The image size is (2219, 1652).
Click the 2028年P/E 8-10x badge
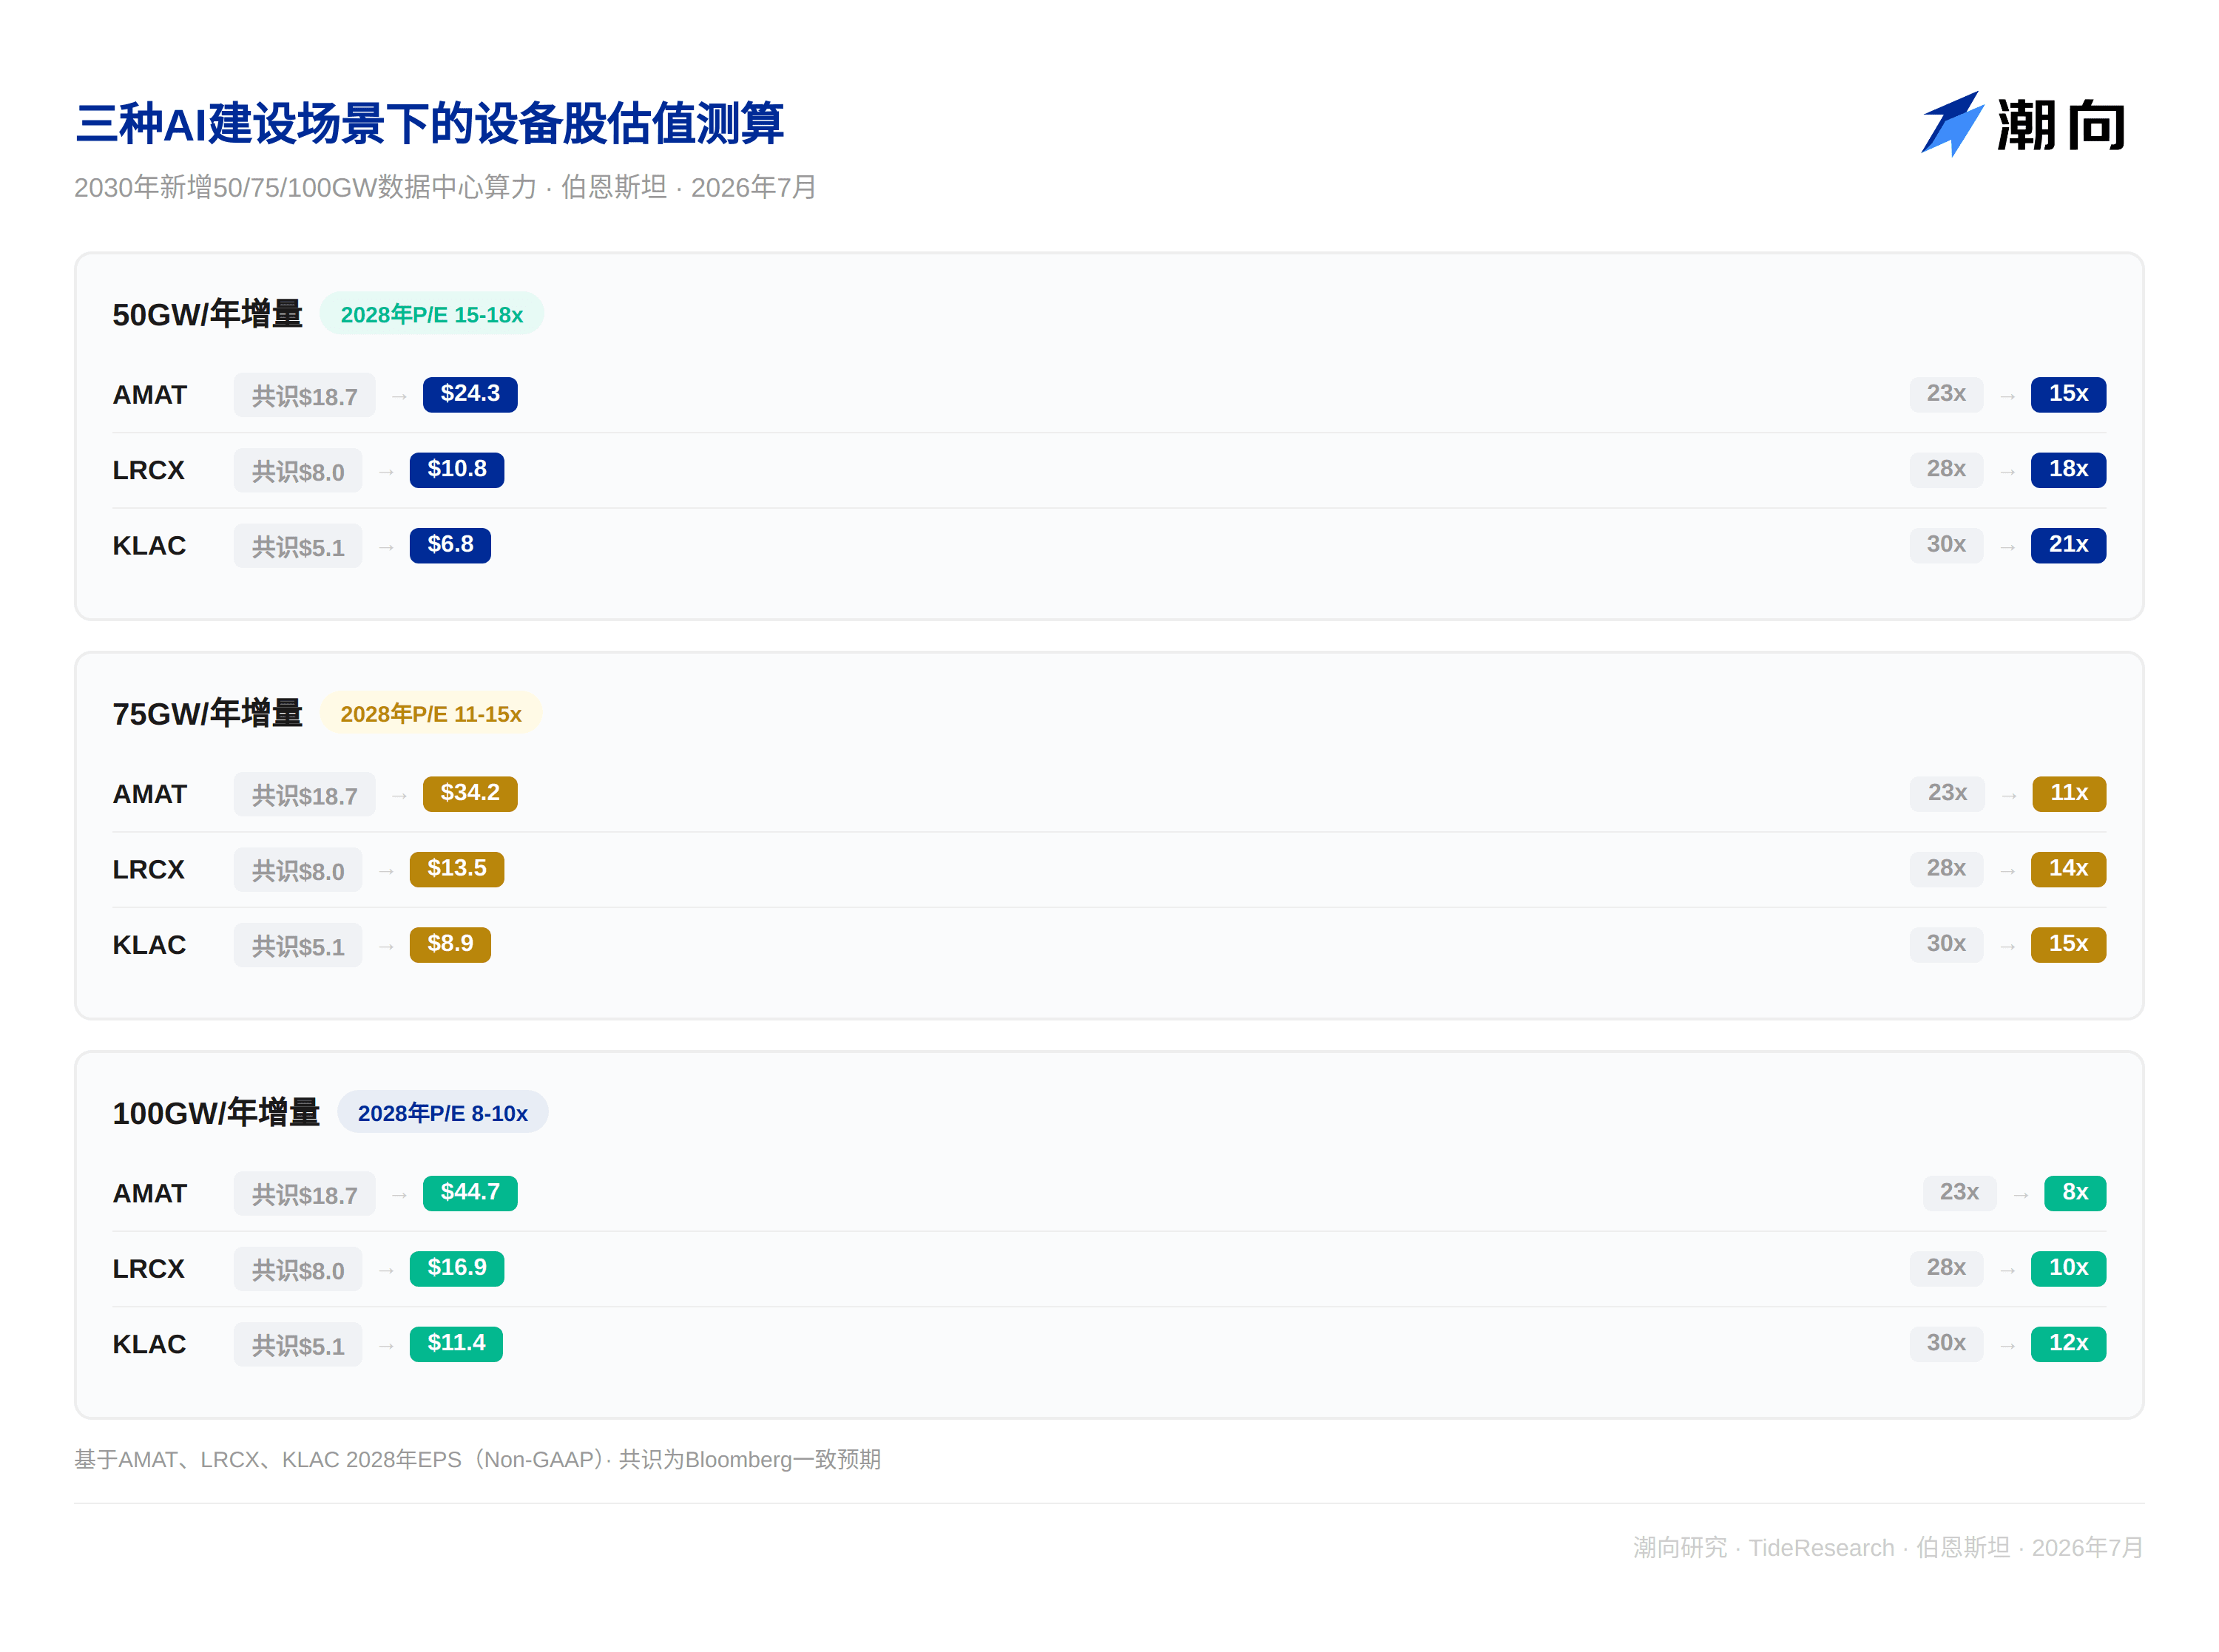tap(443, 1112)
